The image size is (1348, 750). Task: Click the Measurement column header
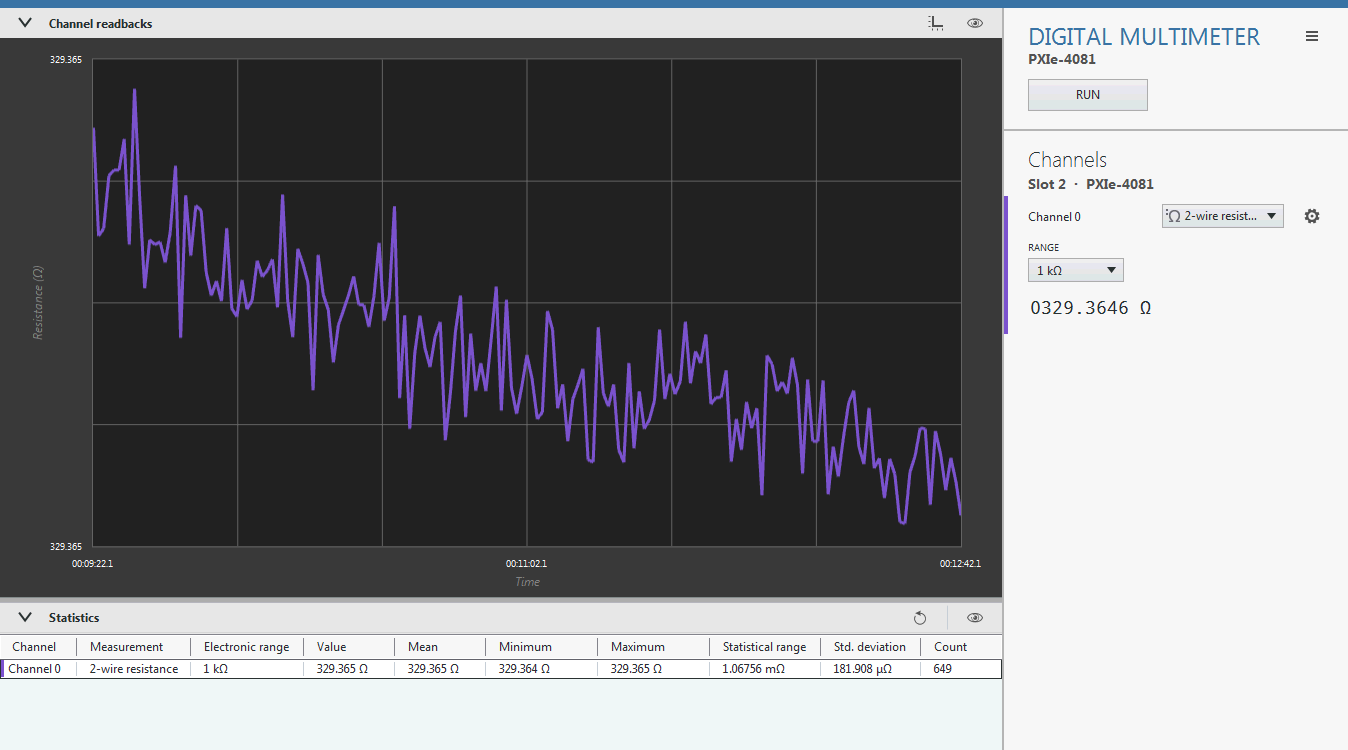126,647
